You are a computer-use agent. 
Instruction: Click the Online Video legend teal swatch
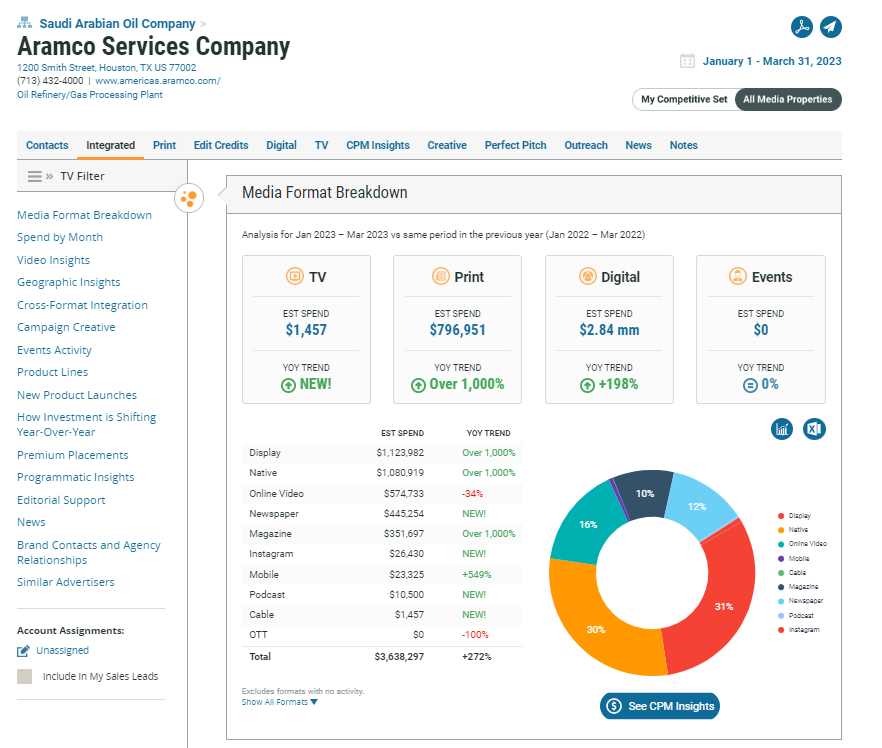point(781,544)
